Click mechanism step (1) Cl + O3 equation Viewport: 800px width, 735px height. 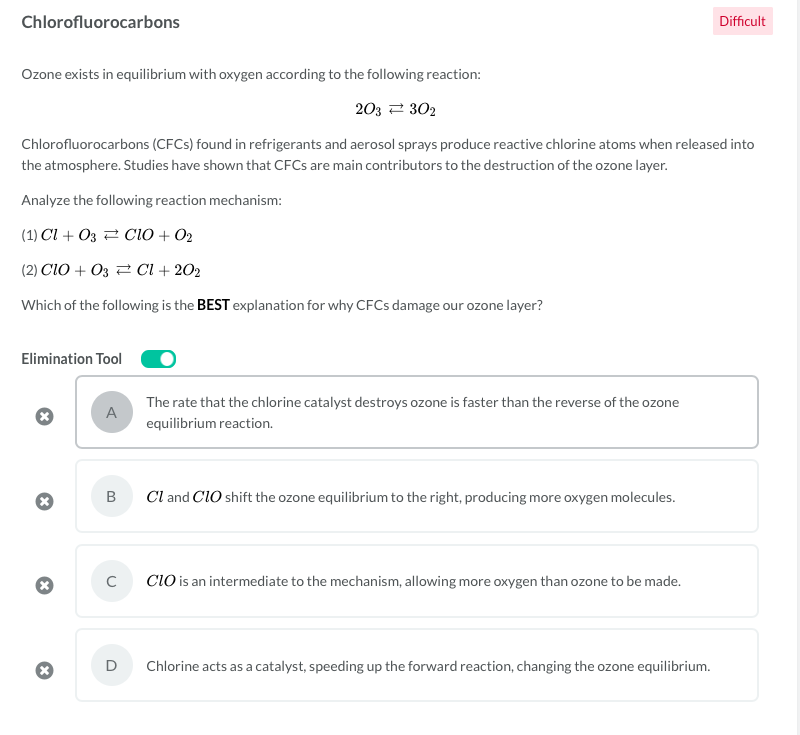pos(107,236)
